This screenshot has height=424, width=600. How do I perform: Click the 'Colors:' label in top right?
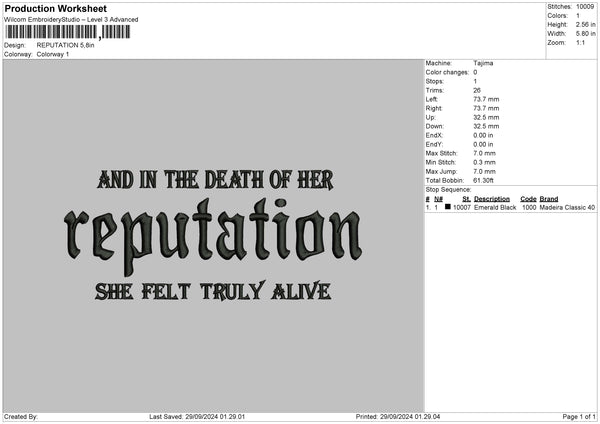(557, 16)
